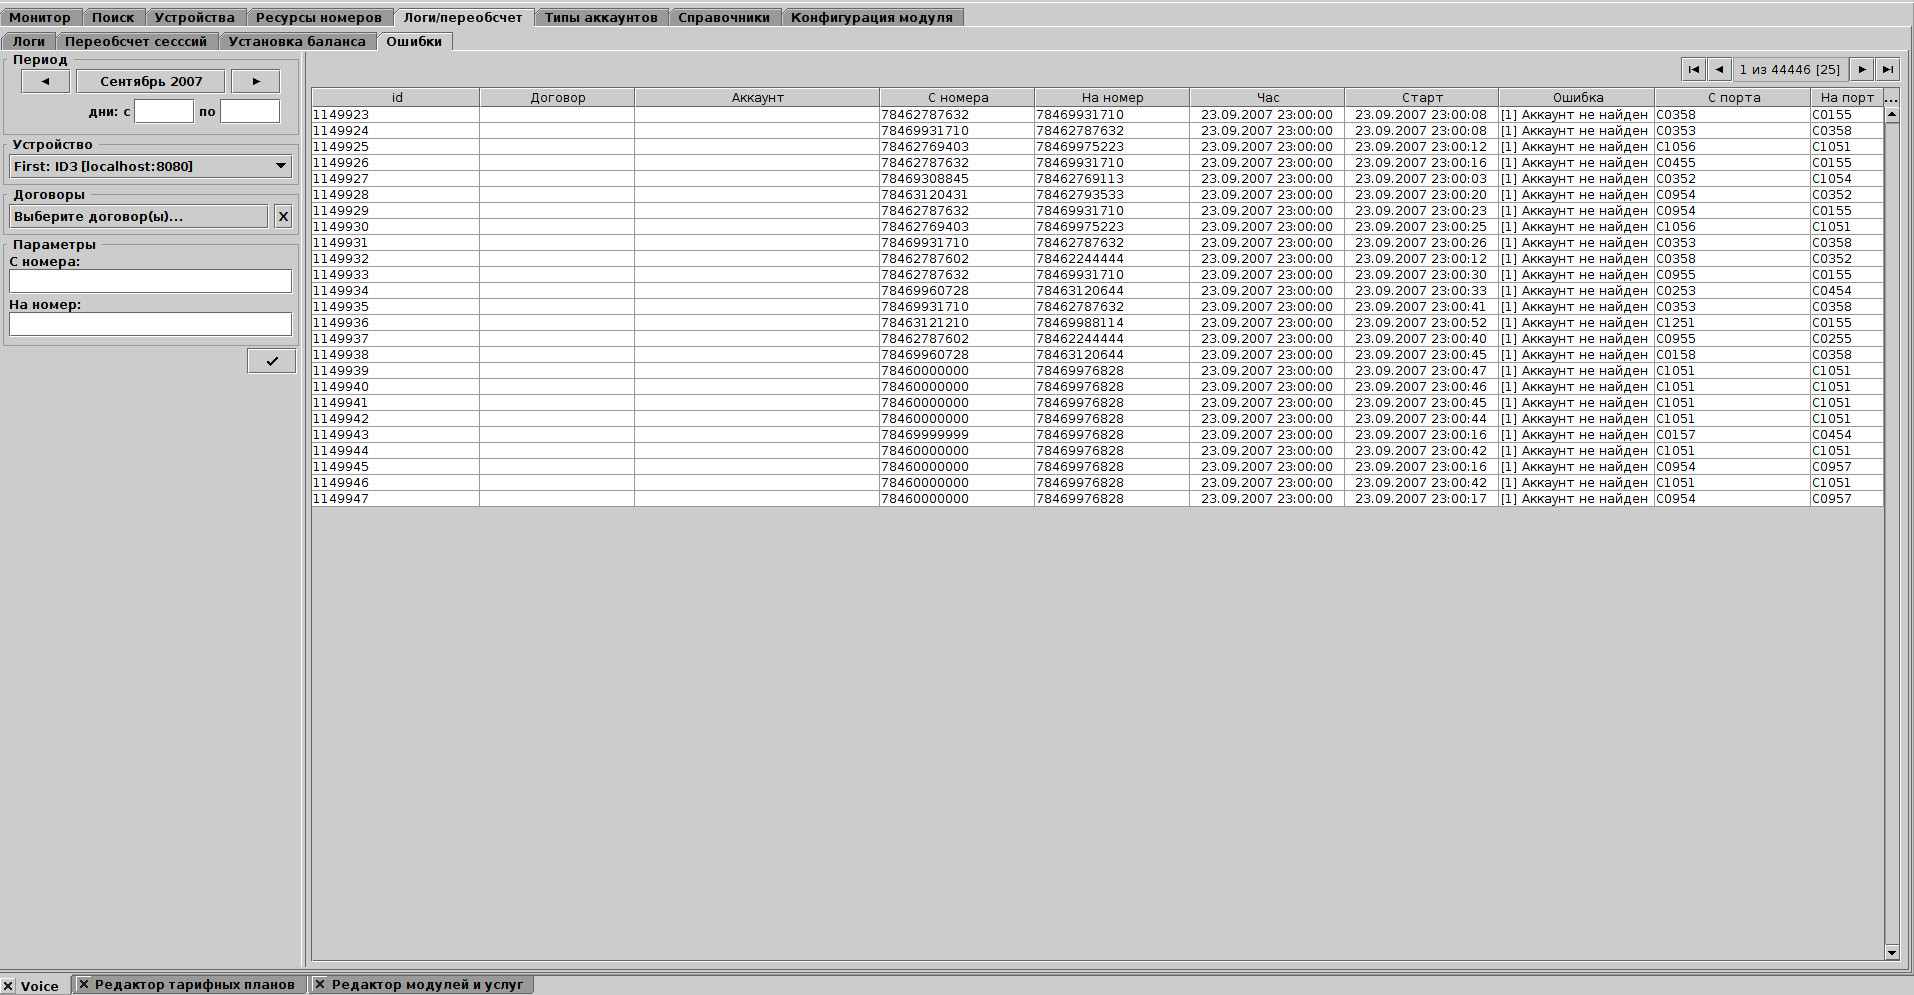1914x995 pixels.
Task: Open the Устройство device dropdown
Action: [149, 166]
